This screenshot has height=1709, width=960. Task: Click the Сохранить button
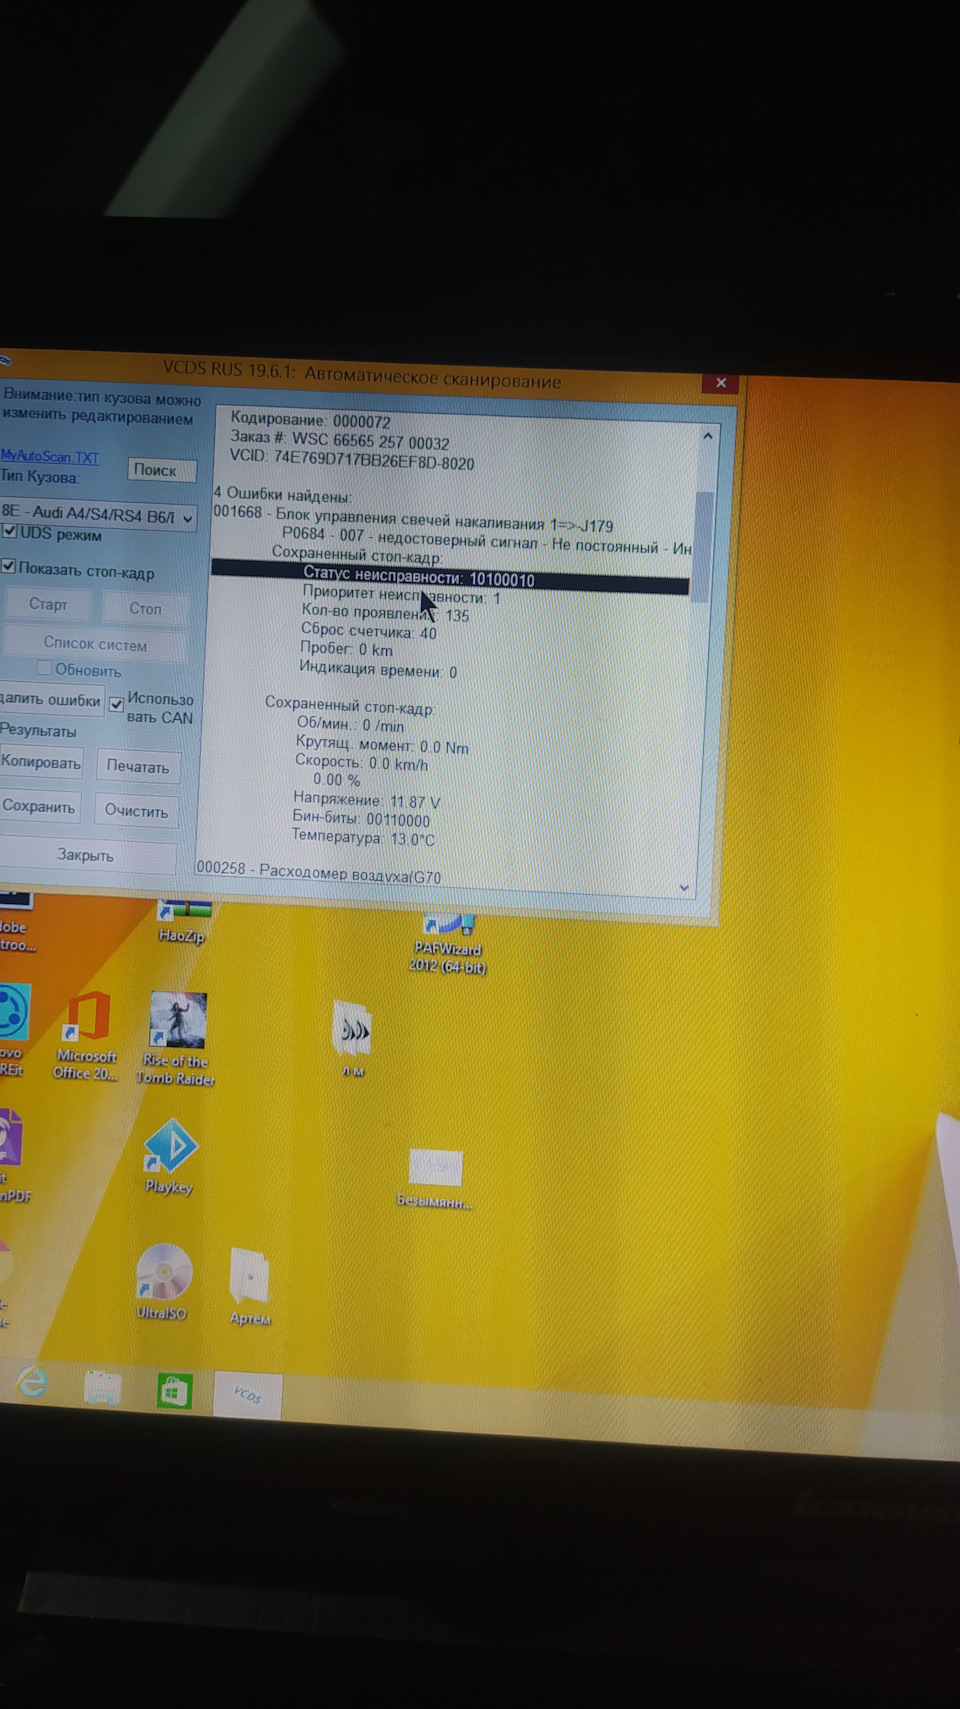(39, 806)
